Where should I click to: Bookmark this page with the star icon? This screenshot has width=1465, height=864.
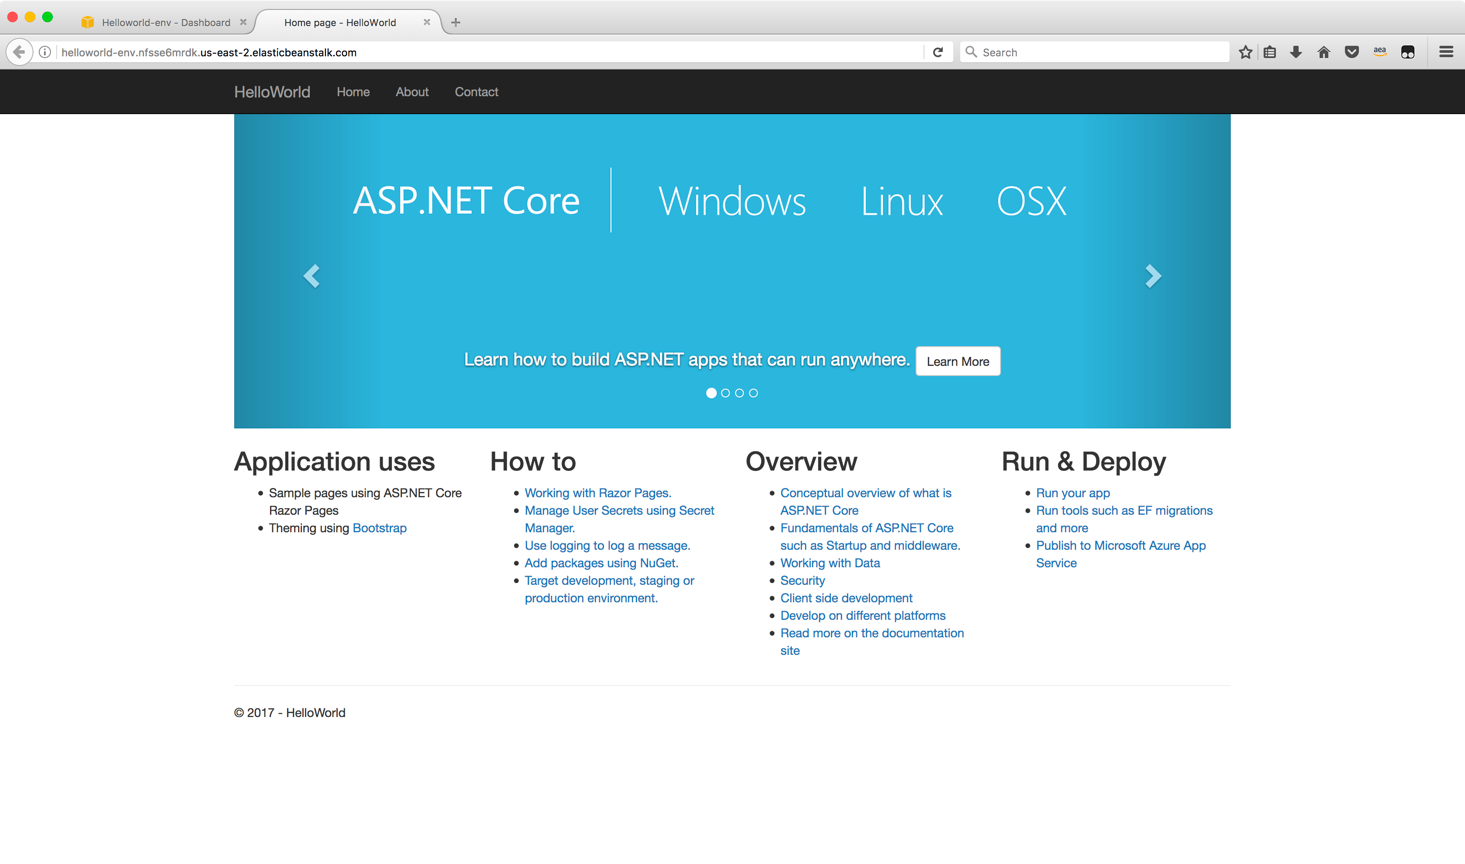[1245, 52]
